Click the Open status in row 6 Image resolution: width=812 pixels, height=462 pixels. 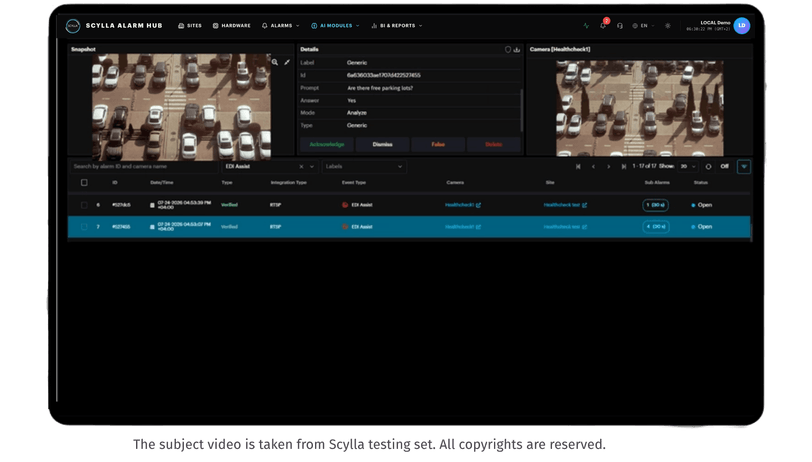(x=702, y=205)
